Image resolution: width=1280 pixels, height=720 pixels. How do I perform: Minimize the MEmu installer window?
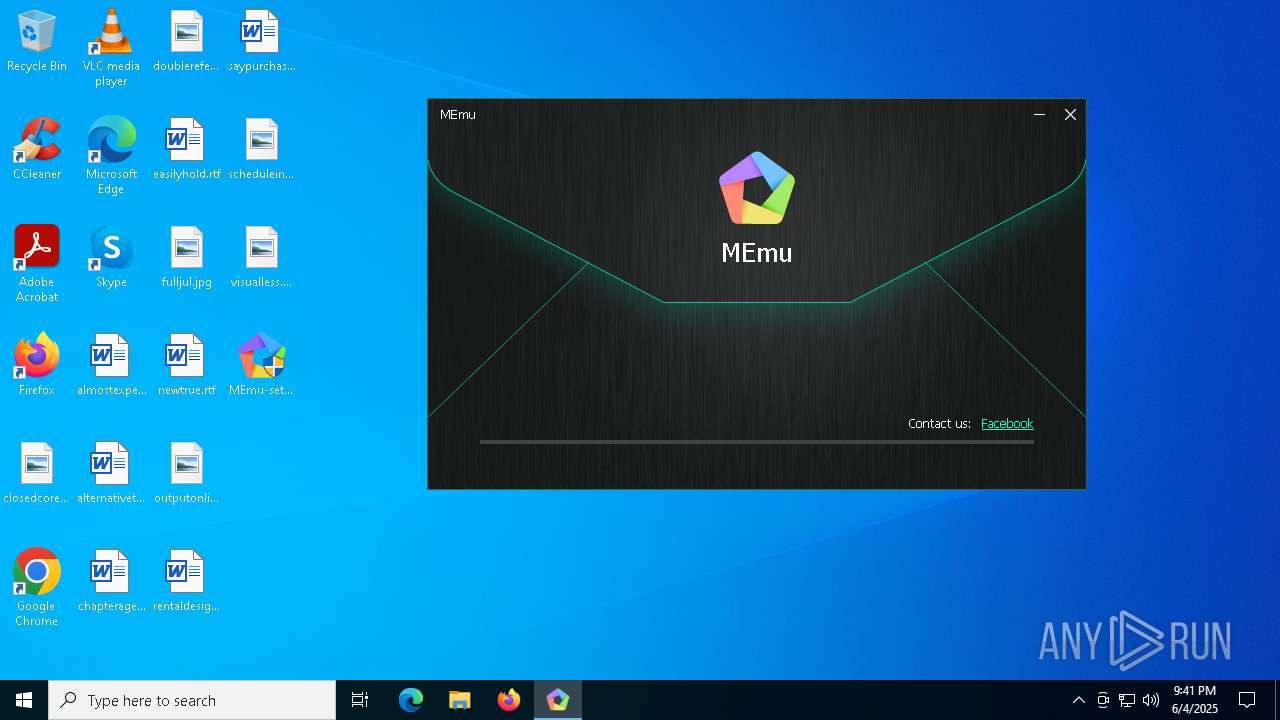[x=1039, y=115]
